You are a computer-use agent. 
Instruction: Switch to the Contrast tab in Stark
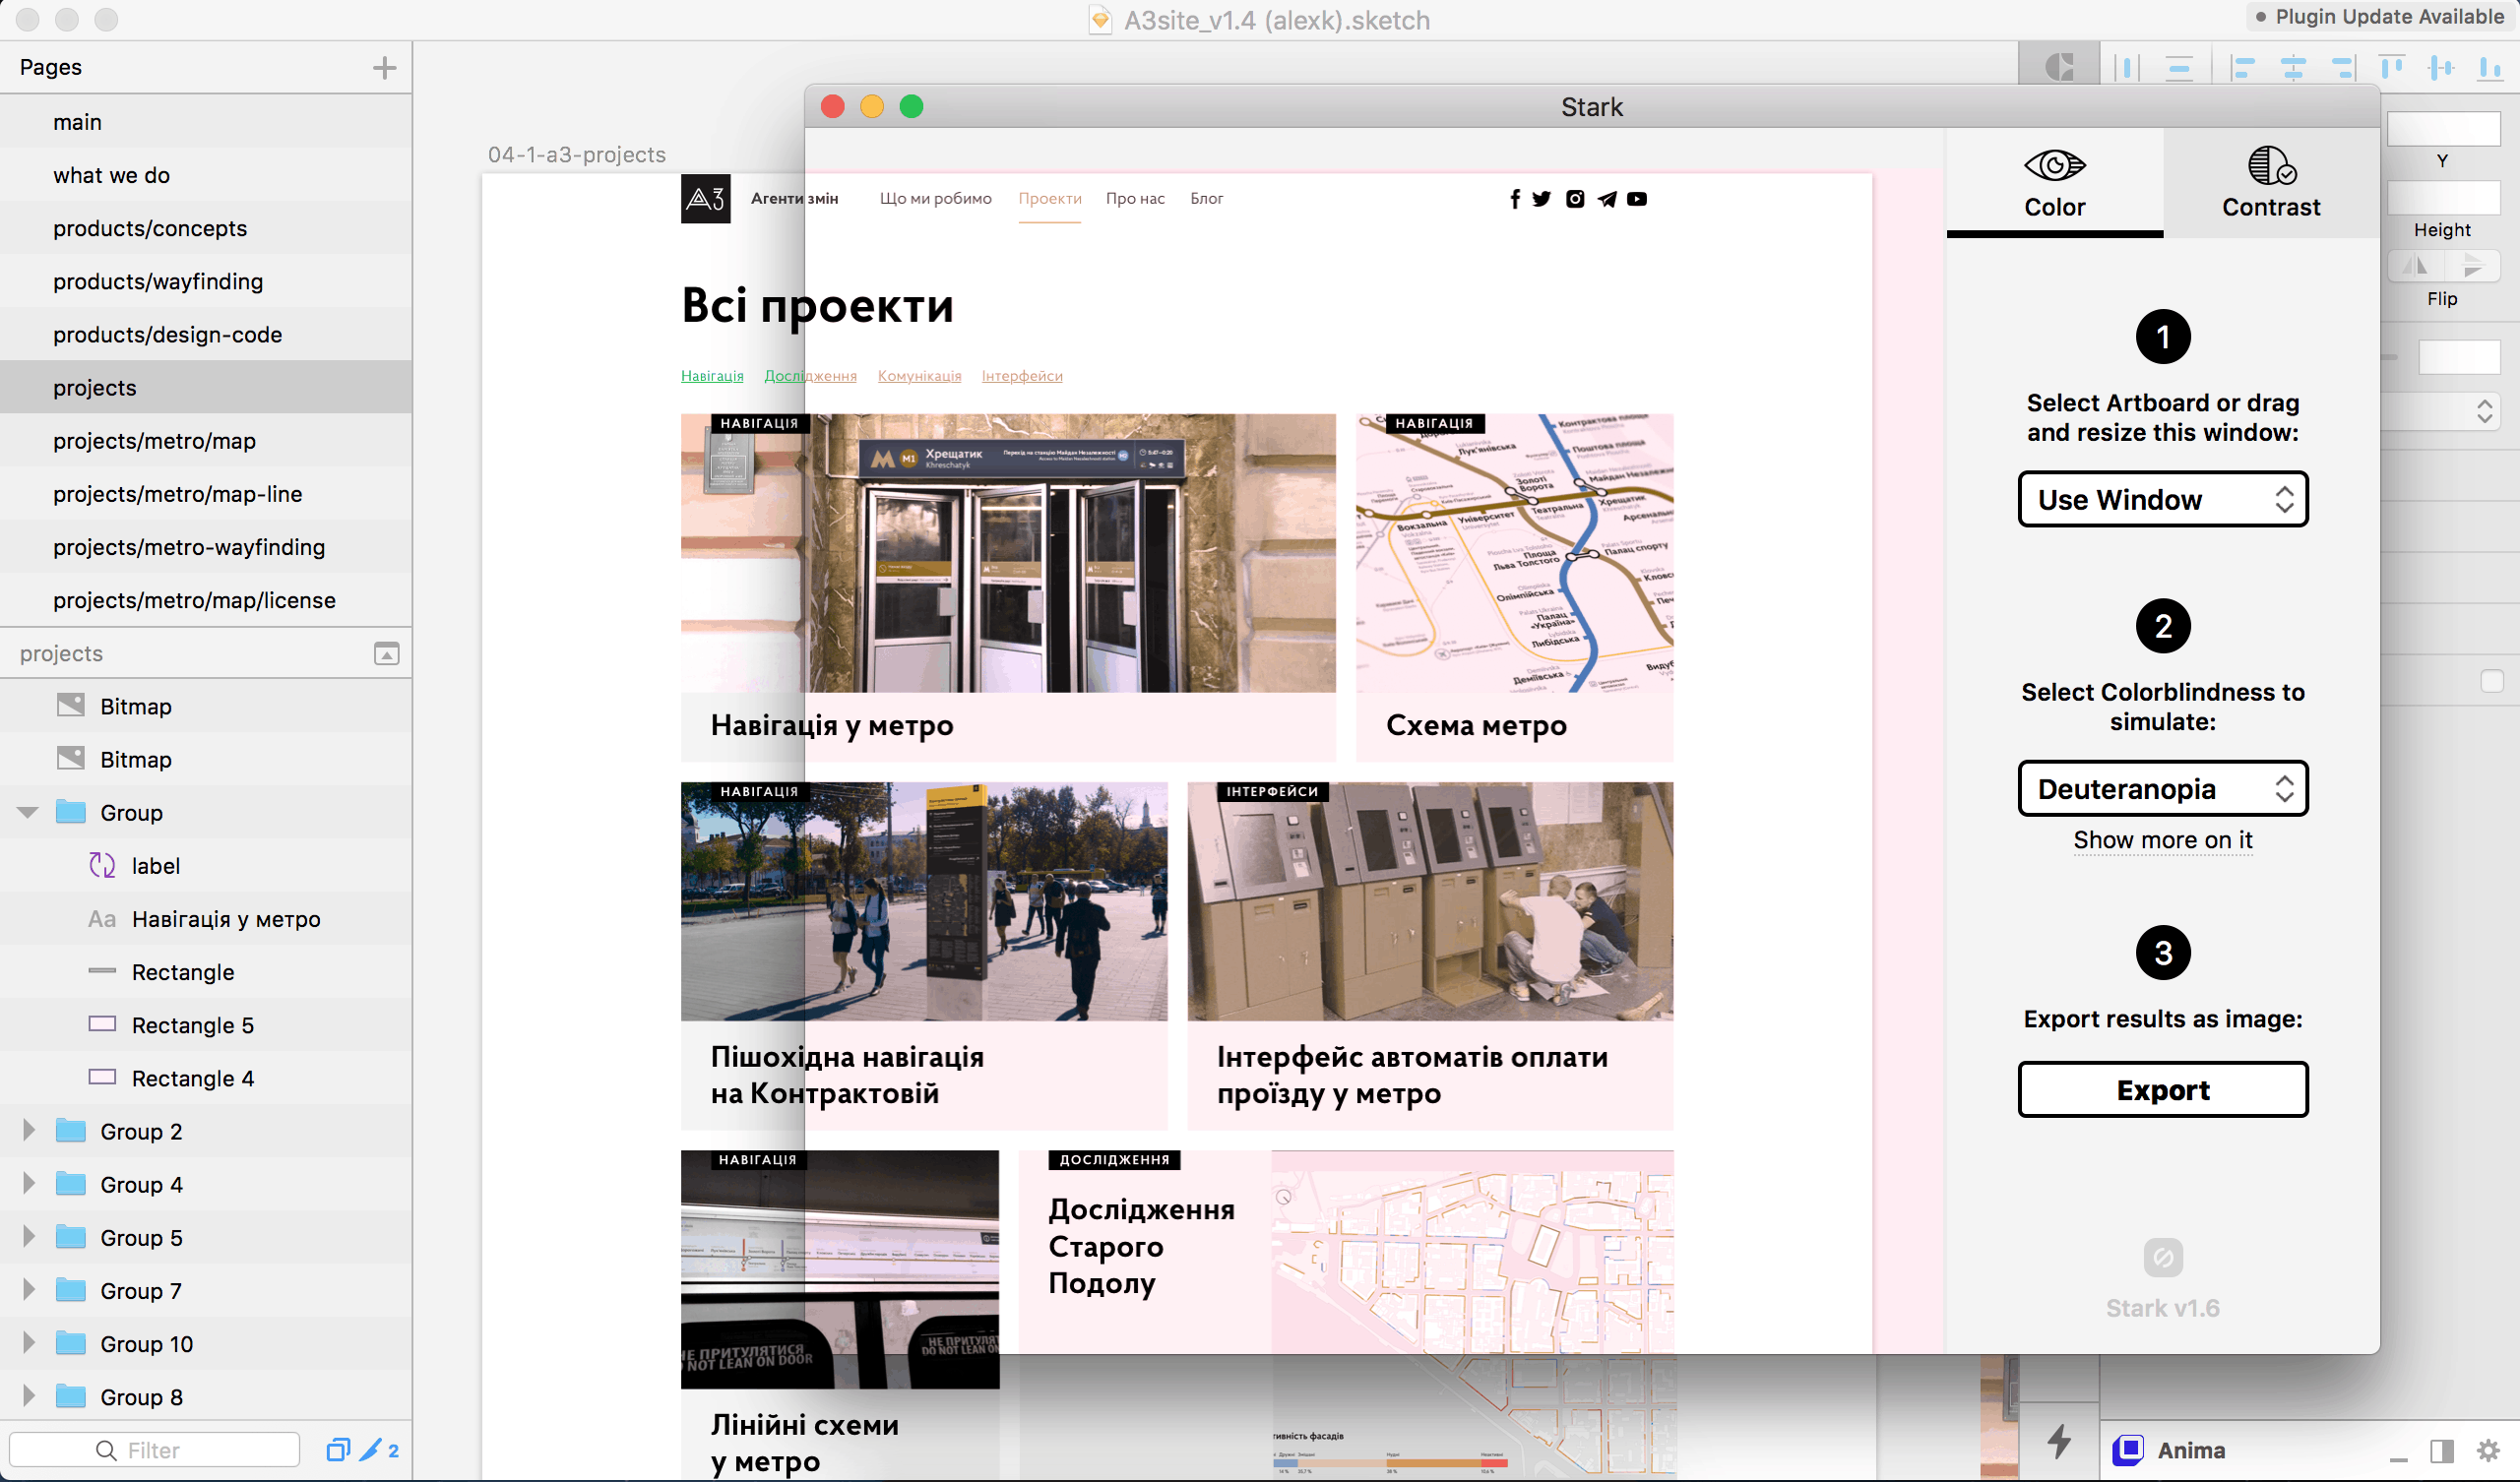coord(2270,182)
